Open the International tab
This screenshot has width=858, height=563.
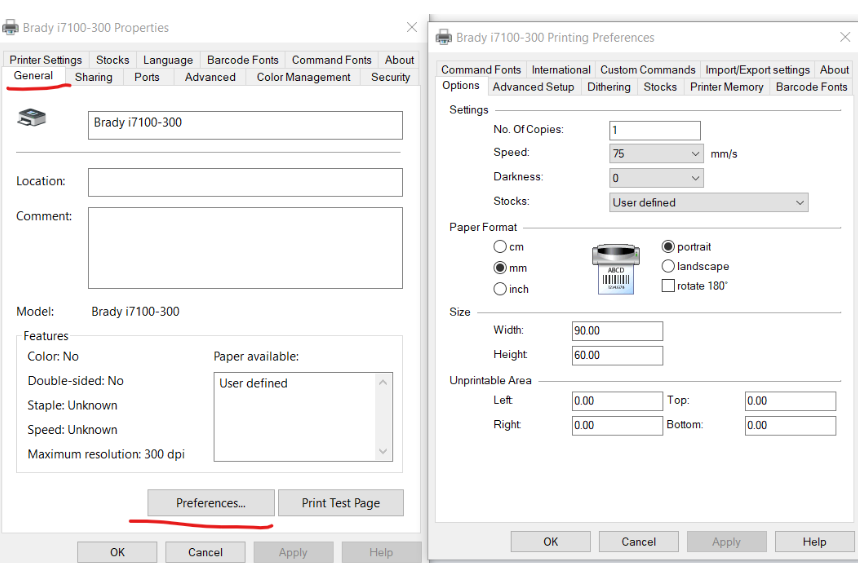(x=561, y=69)
